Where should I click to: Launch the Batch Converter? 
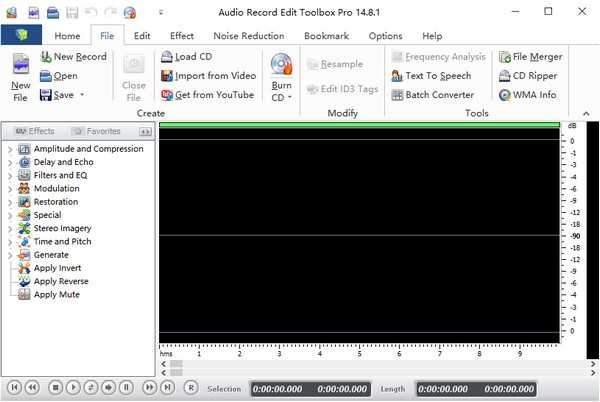(433, 95)
